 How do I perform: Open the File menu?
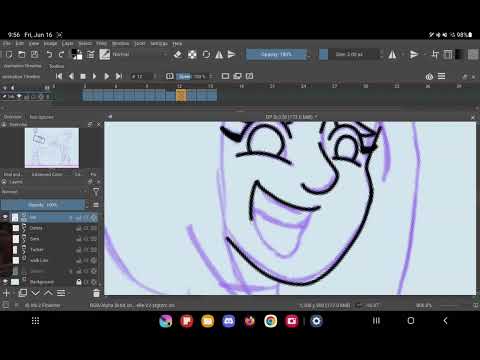tap(7, 44)
